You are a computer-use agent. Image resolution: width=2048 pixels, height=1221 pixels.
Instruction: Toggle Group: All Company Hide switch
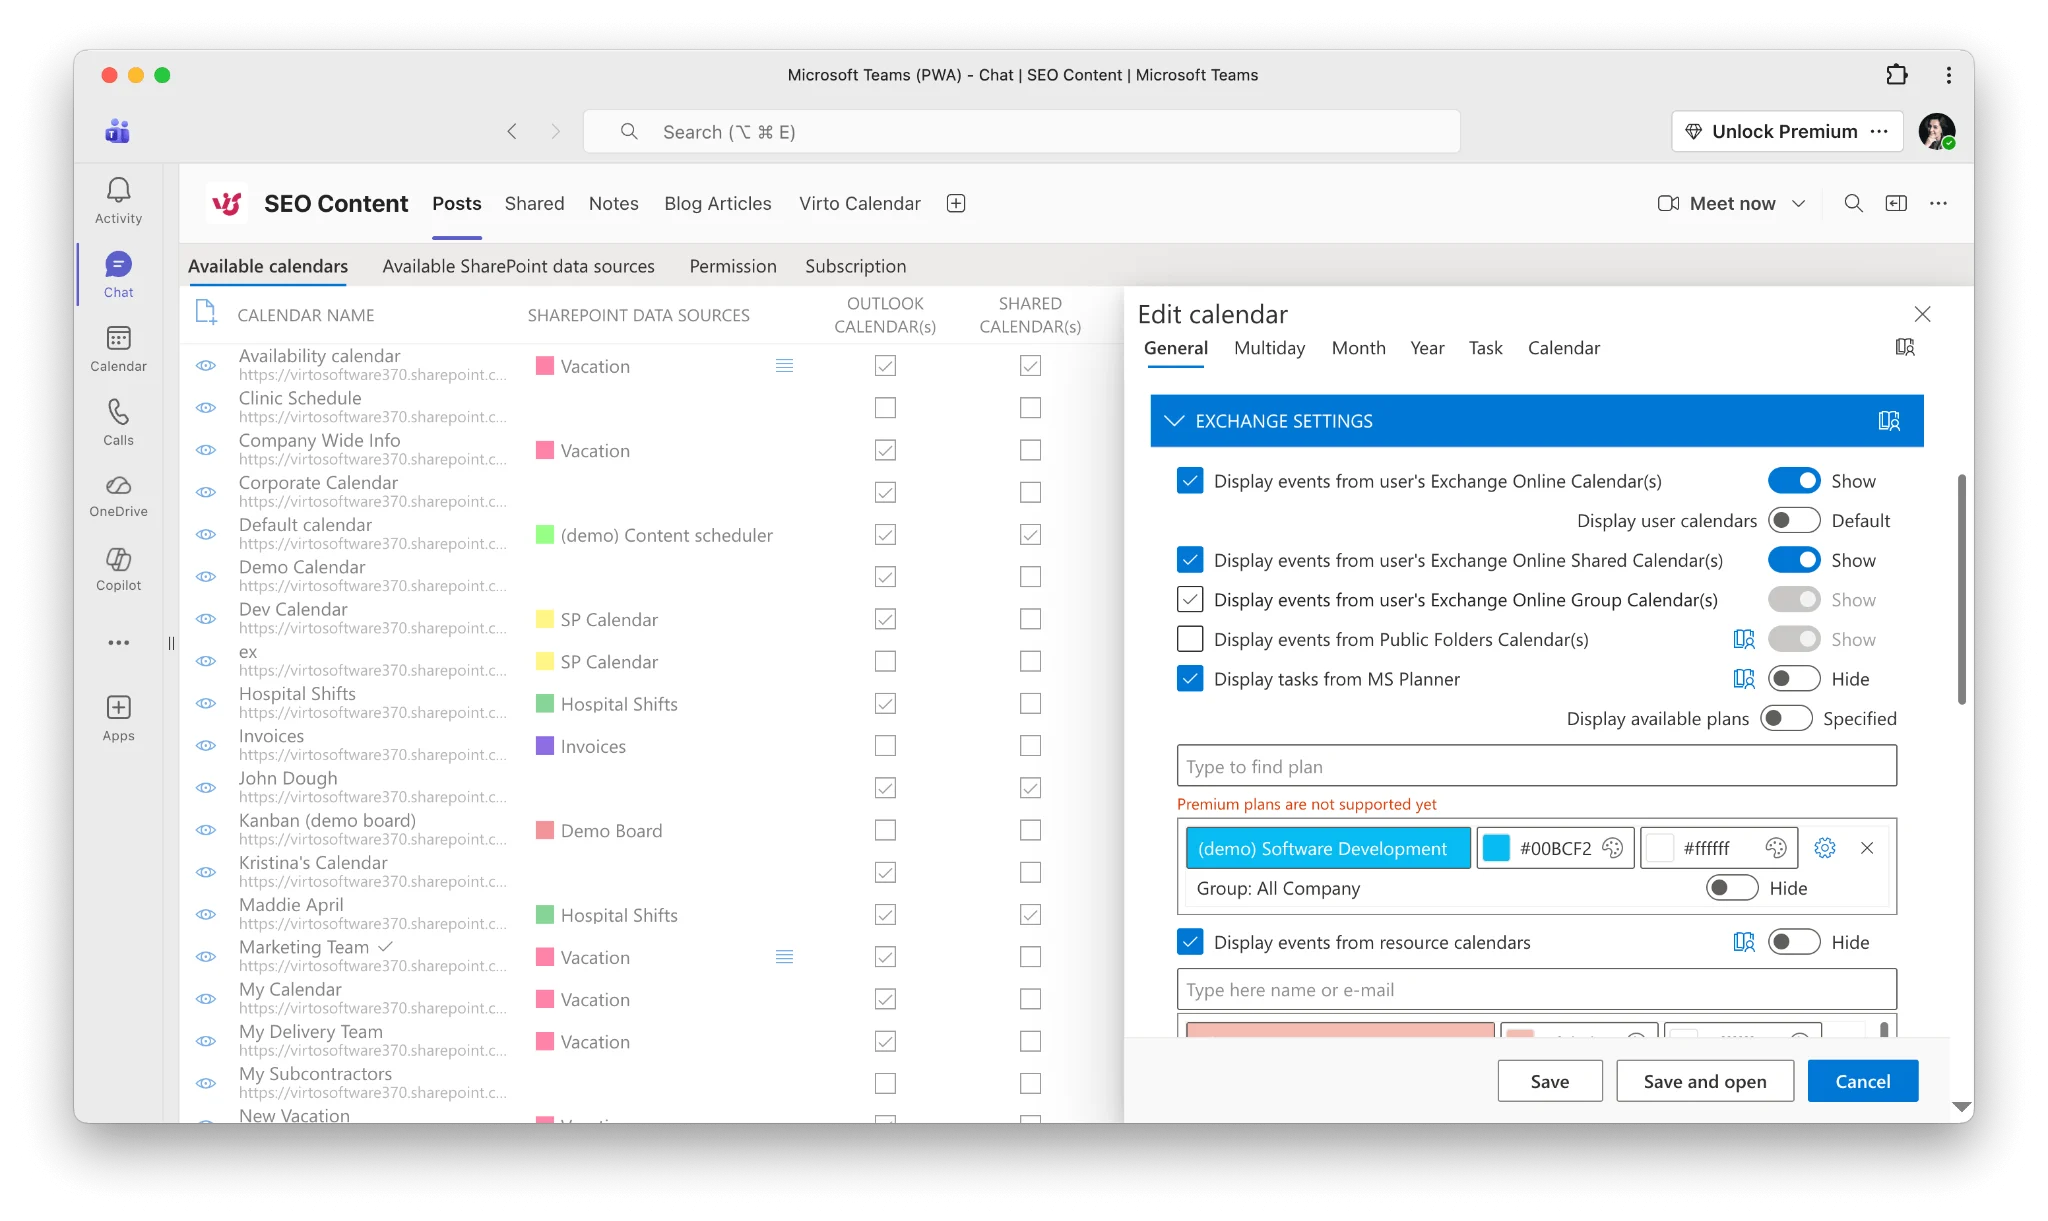click(1732, 888)
